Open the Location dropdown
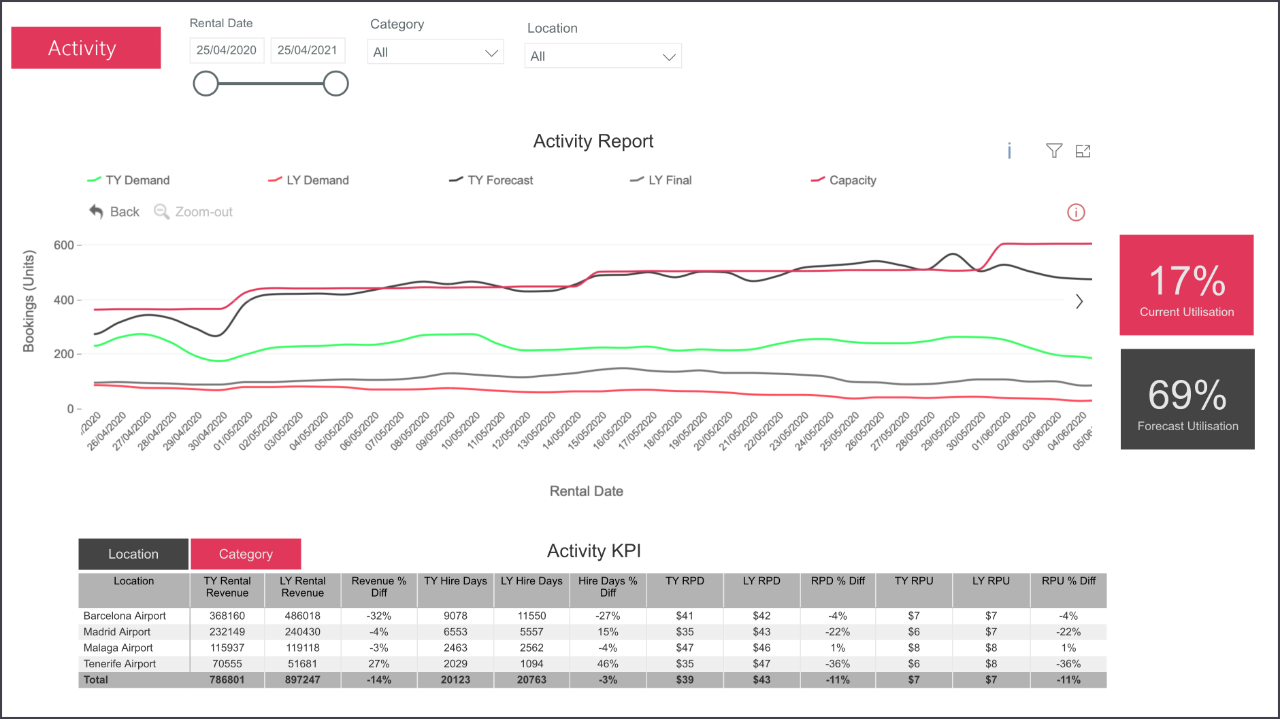Image resolution: width=1280 pixels, height=719 pixels. coord(602,56)
